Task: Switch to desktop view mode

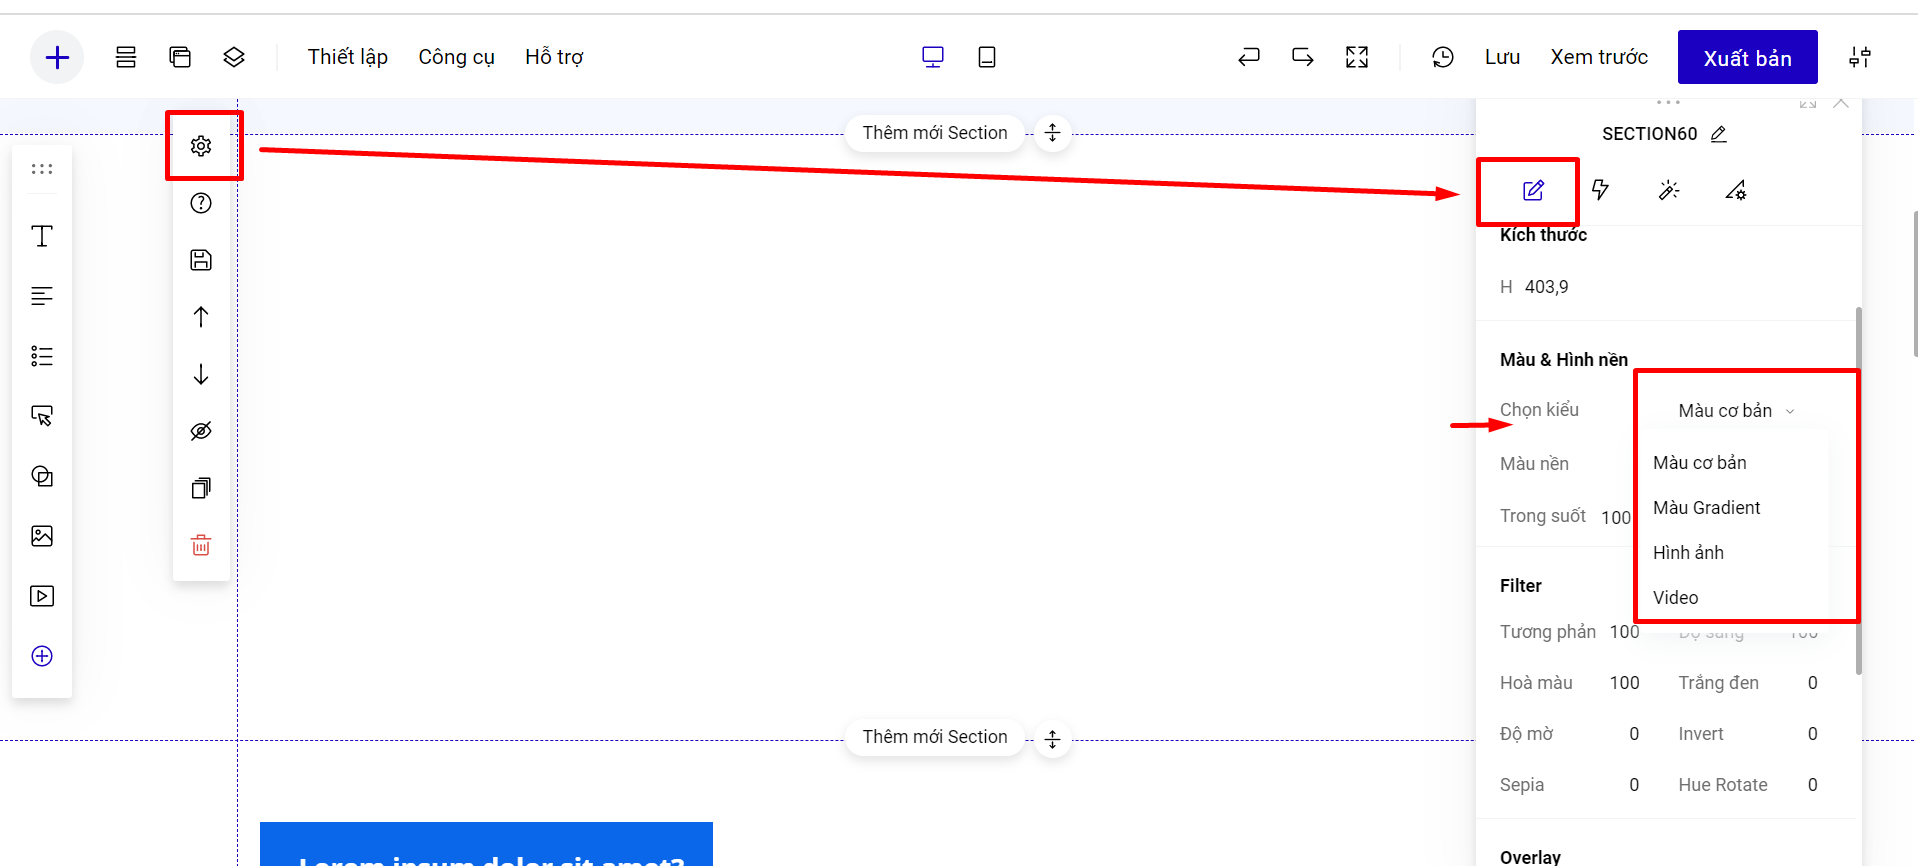Action: 932,57
